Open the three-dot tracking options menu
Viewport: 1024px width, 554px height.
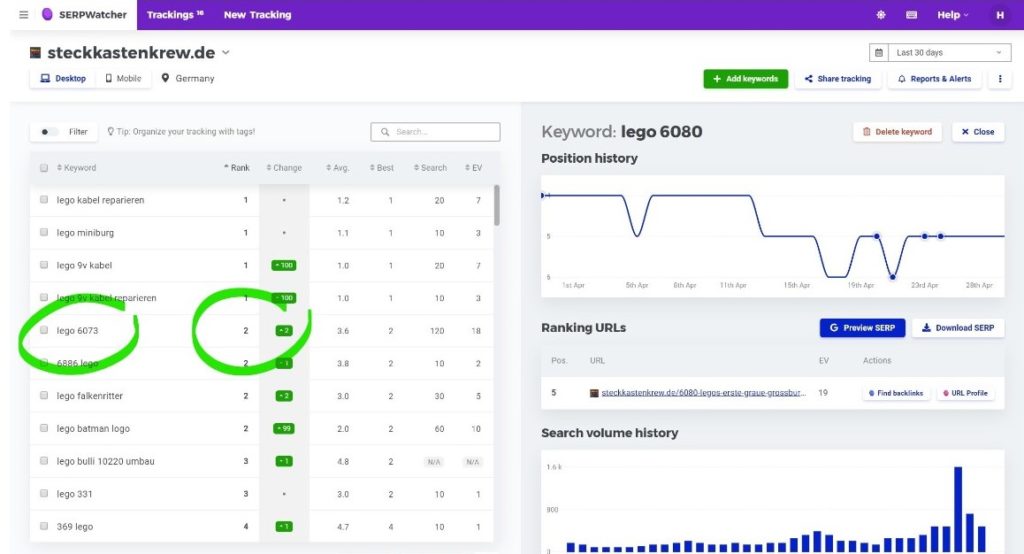[999, 78]
